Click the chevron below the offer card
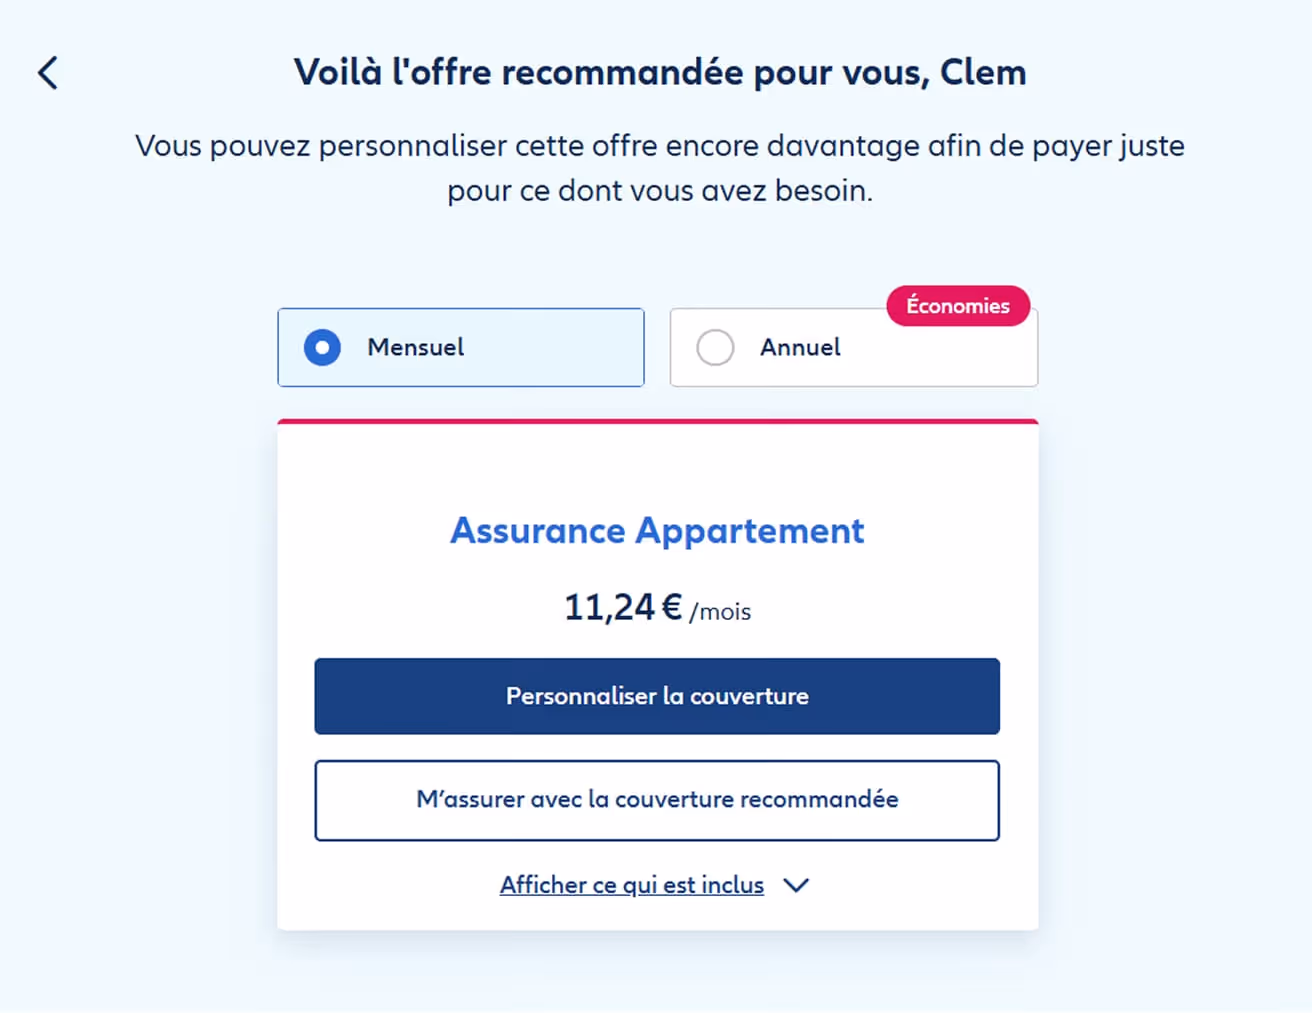The height and width of the screenshot is (1013, 1312). pyautogui.click(x=796, y=885)
